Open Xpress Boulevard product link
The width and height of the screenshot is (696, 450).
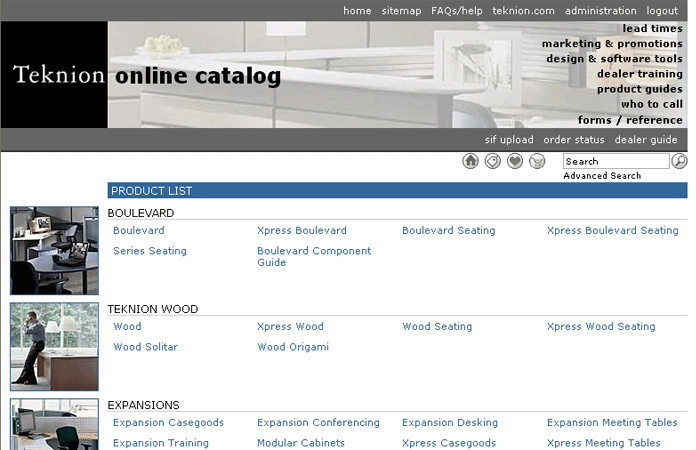tap(301, 230)
